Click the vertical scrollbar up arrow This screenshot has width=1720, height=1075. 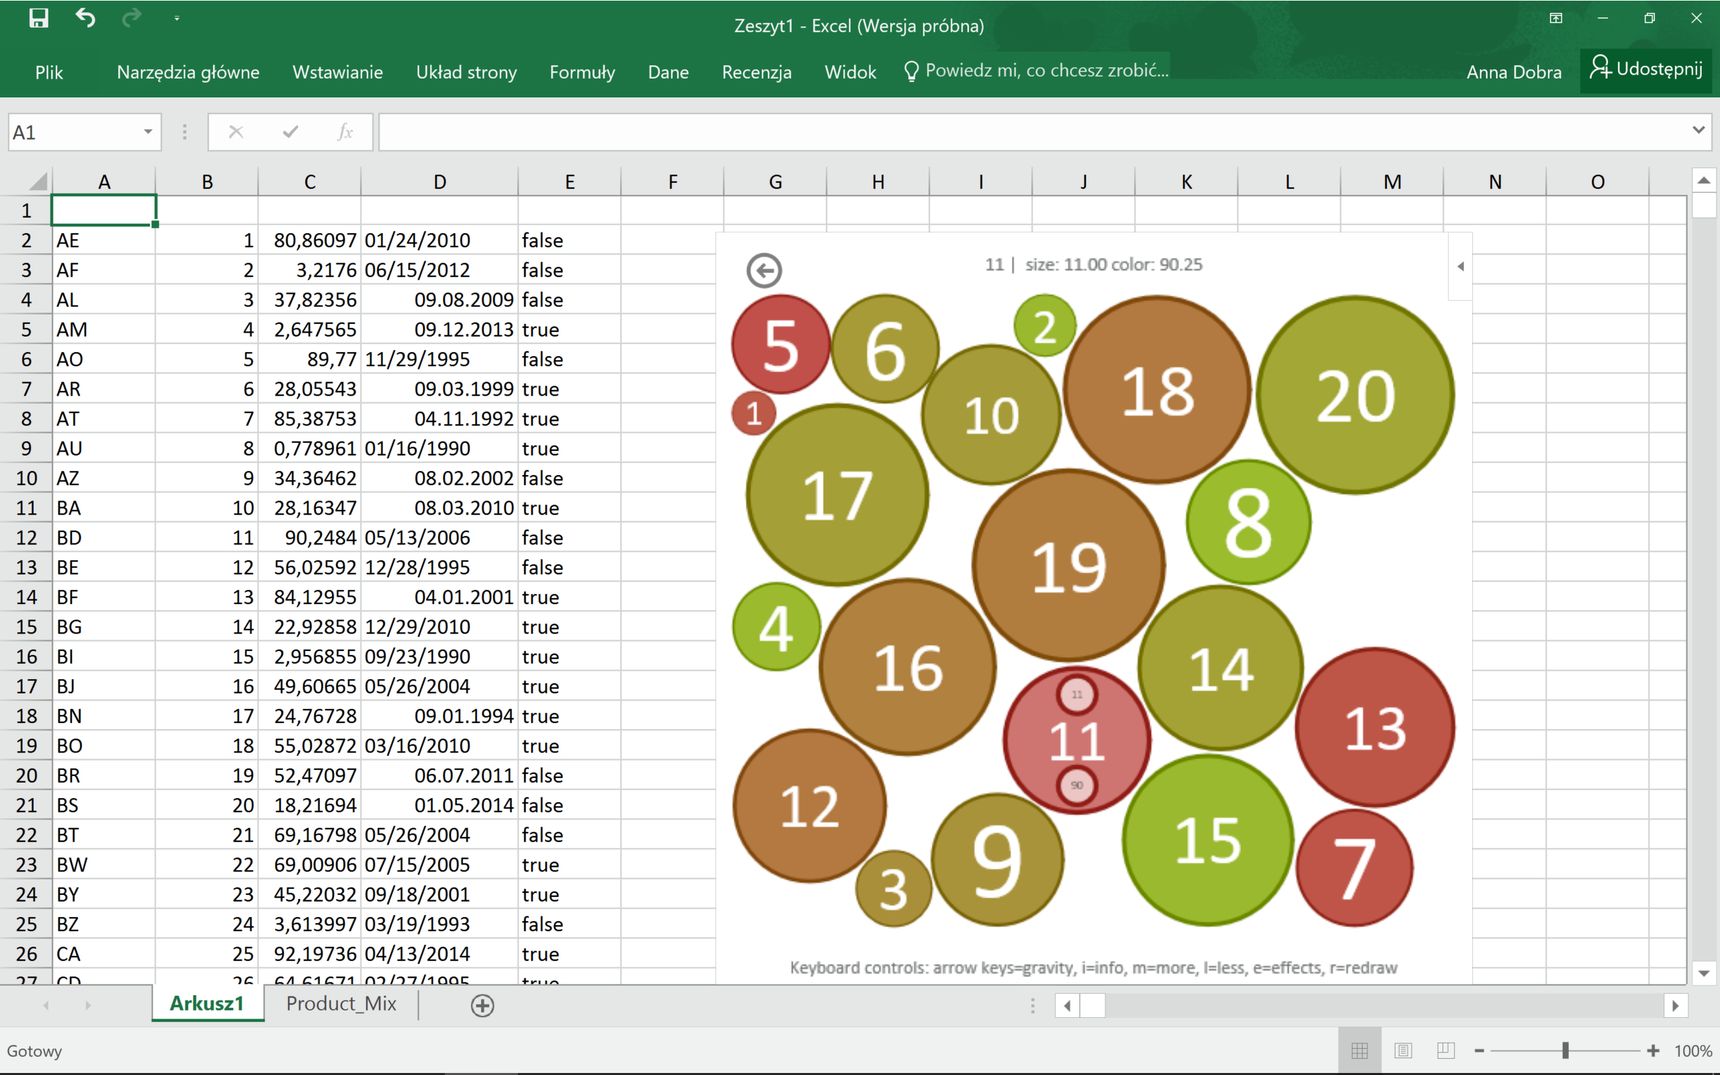pyautogui.click(x=1704, y=181)
